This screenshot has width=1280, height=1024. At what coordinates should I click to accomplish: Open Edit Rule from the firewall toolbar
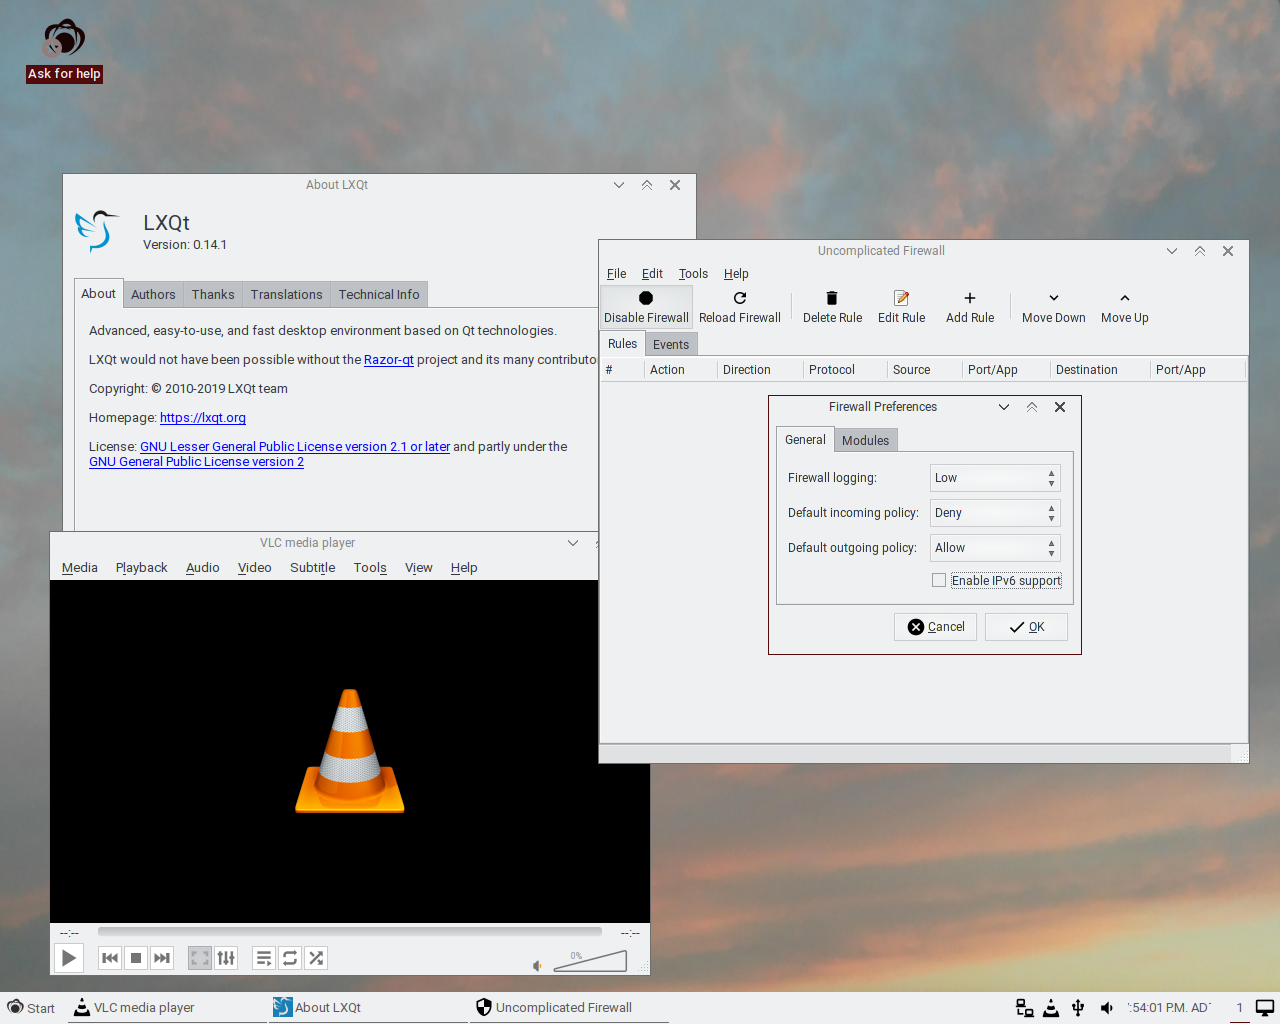click(x=901, y=307)
